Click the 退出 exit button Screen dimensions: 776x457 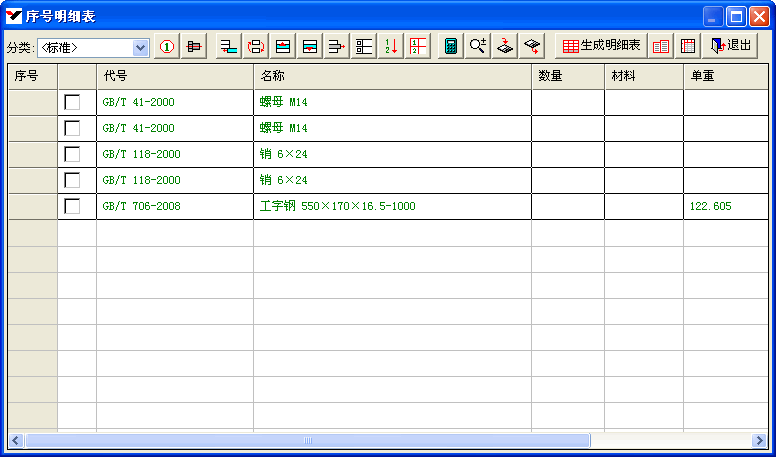coord(731,46)
